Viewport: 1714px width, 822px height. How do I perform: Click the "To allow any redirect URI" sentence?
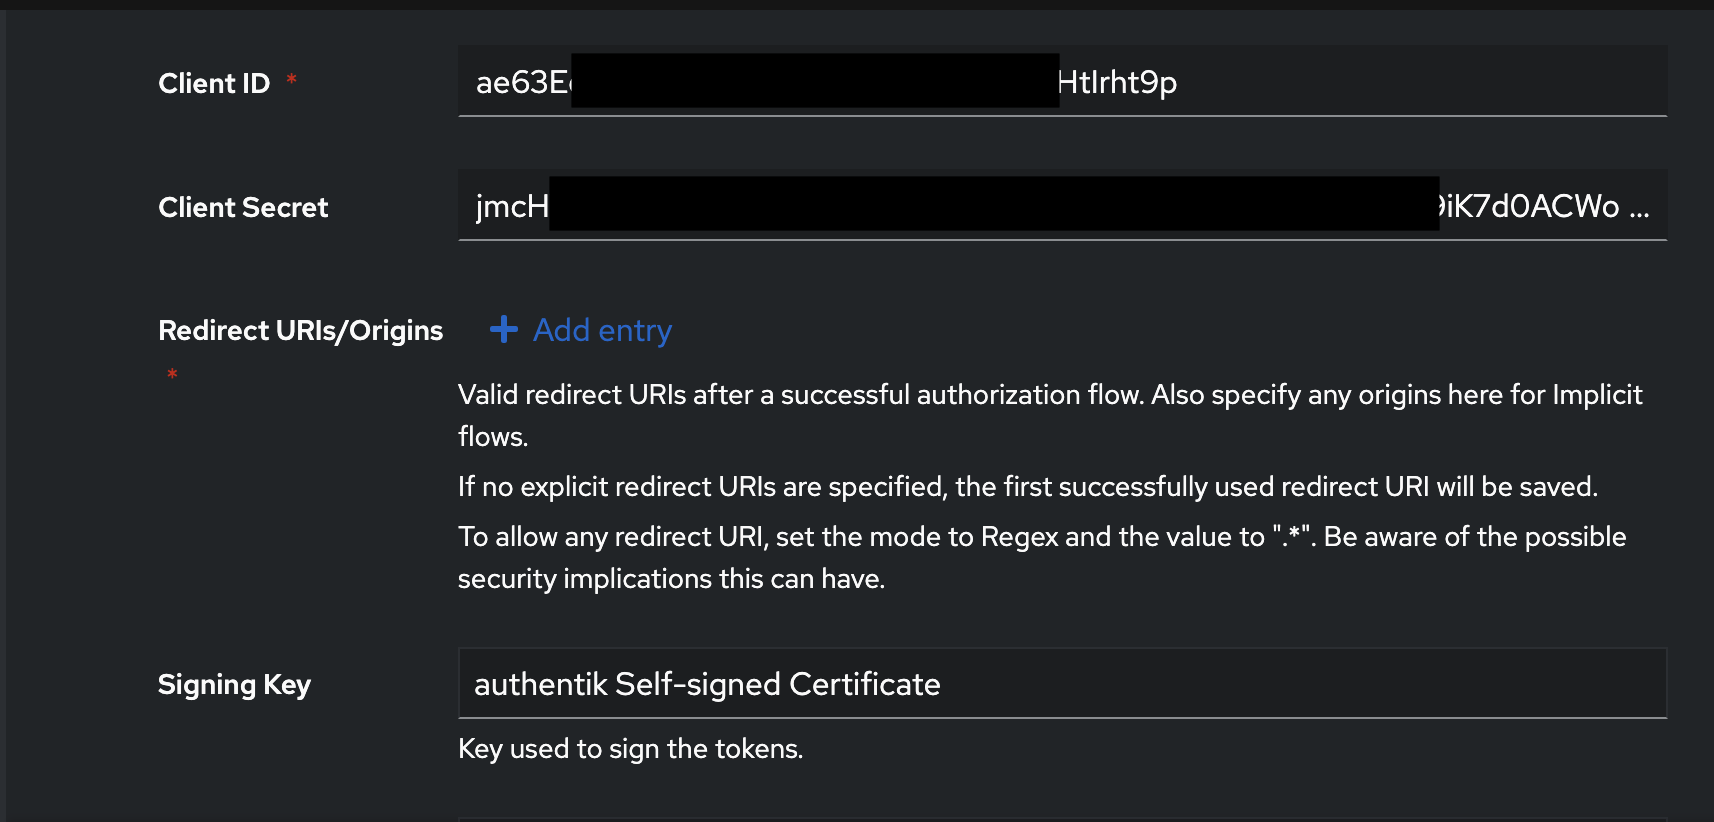click(x=1041, y=537)
